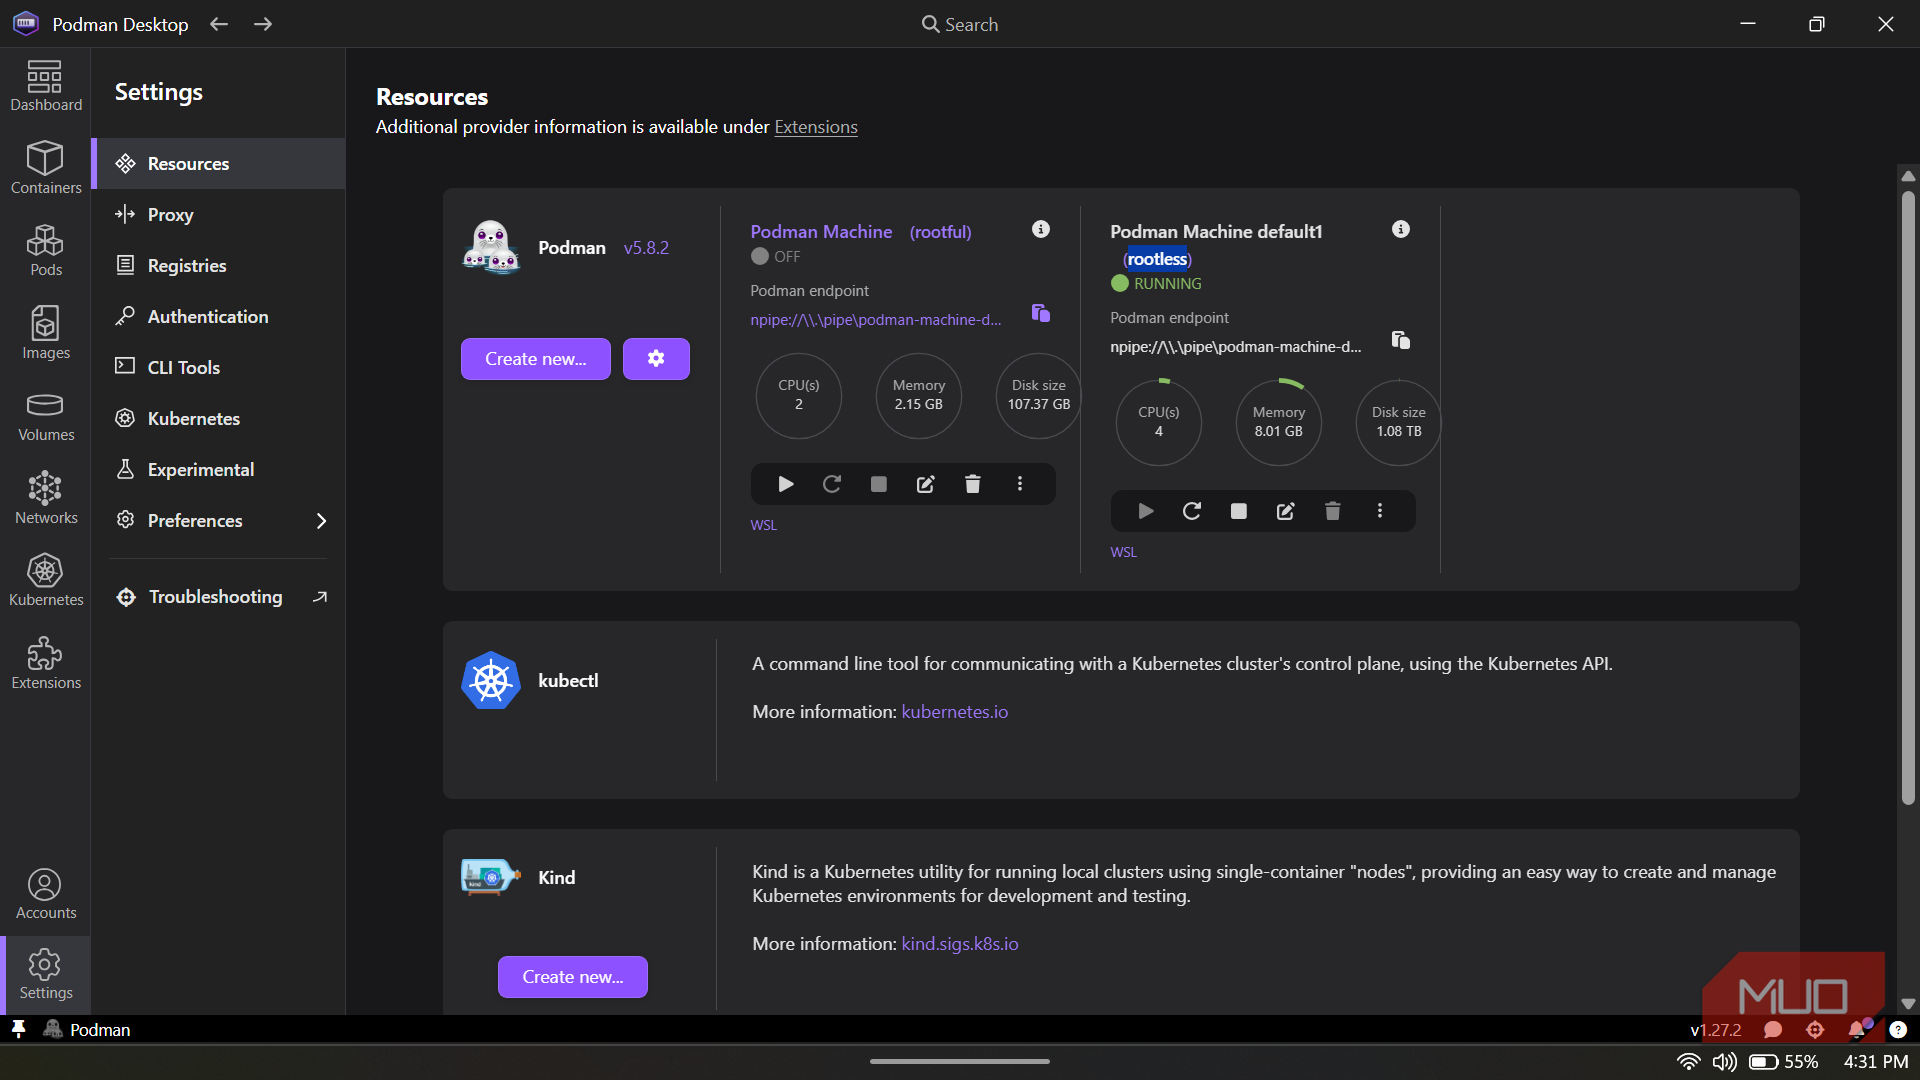The image size is (1920, 1080).
Task: Show info for Podman Machine default1
Action: click(x=1401, y=229)
